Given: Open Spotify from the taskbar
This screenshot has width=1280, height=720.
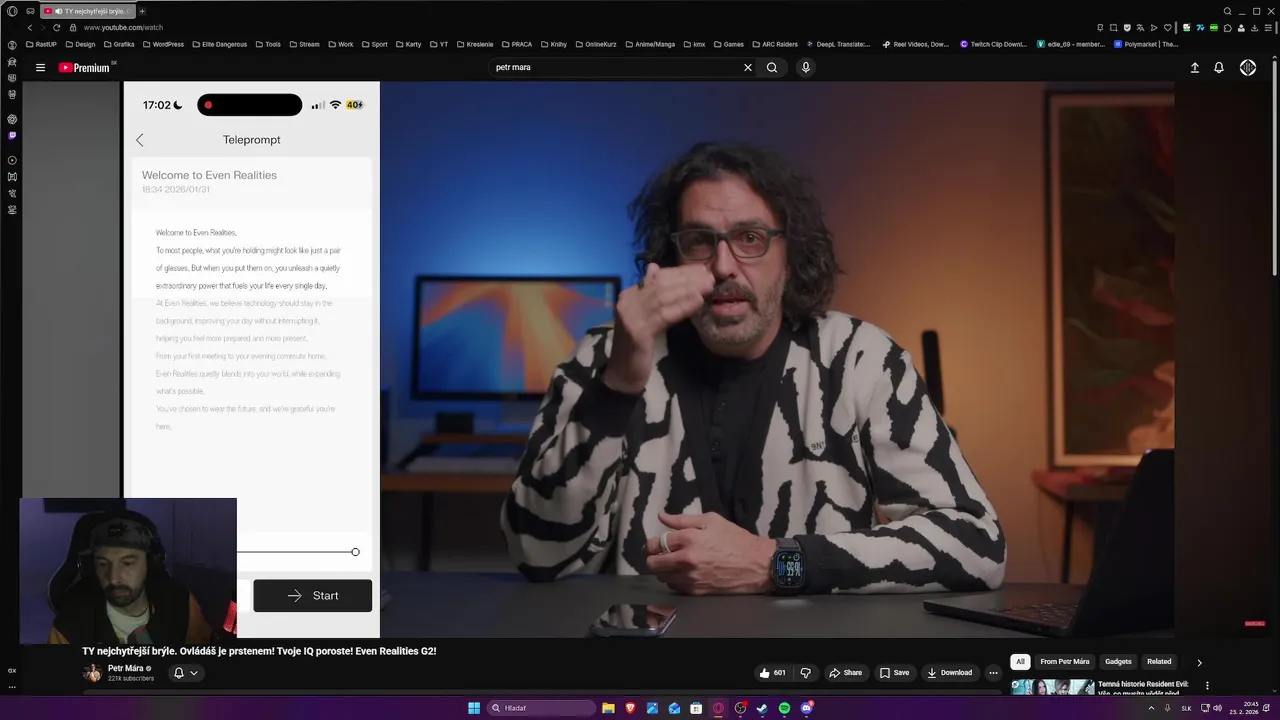Looking at the screenshot, I should pyautogui.click(x=784, y=708).
